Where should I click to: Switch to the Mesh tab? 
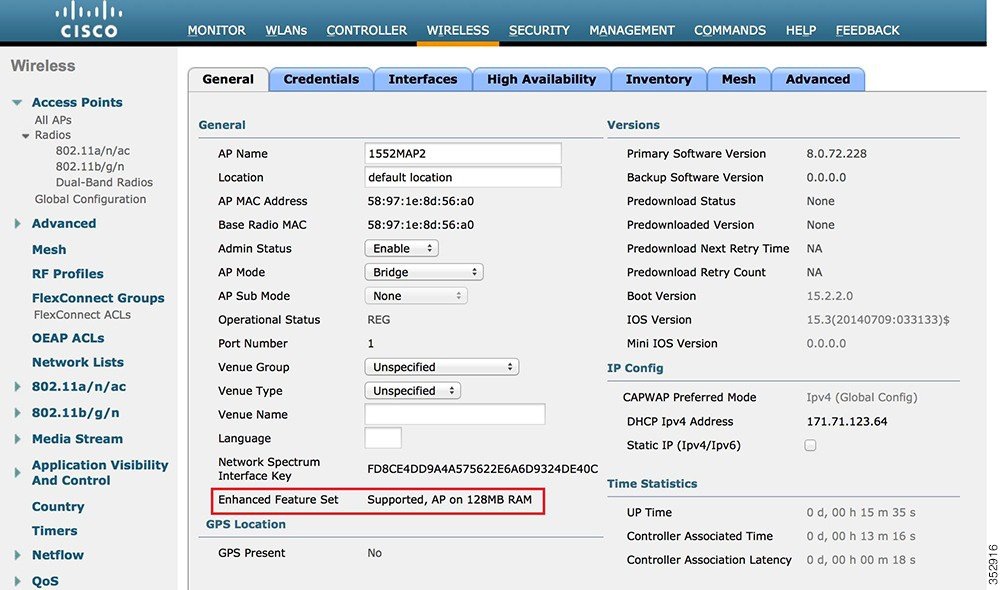point(739,79)
